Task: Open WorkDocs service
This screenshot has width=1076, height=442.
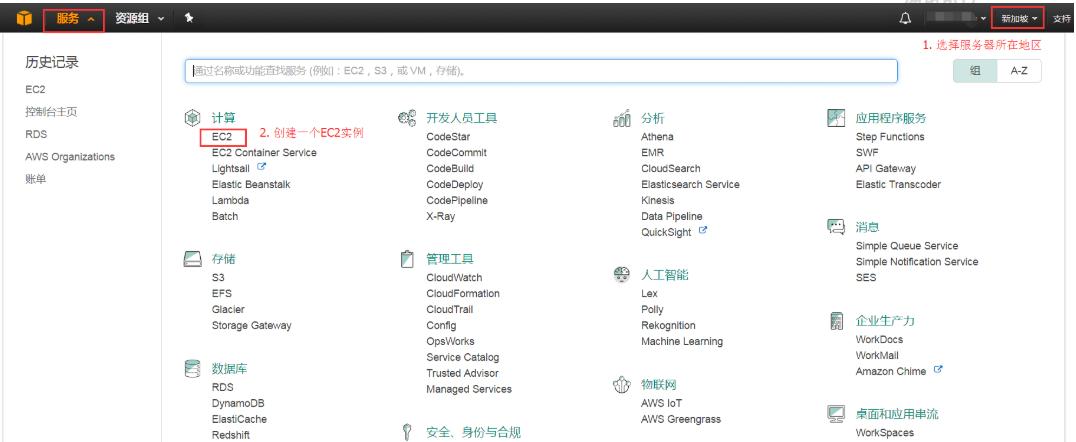Action: pyautogui.click(x=880, y=340)
